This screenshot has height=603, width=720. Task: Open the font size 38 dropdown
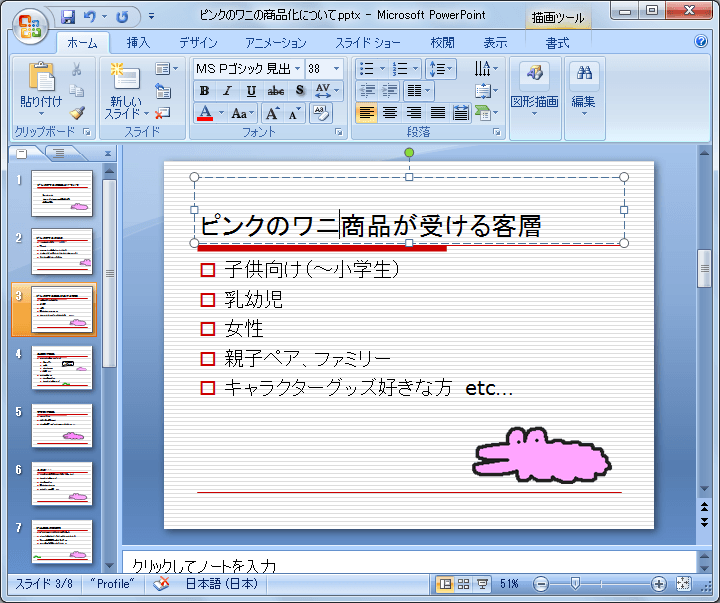pyautogui.click(x=337, y=68)
